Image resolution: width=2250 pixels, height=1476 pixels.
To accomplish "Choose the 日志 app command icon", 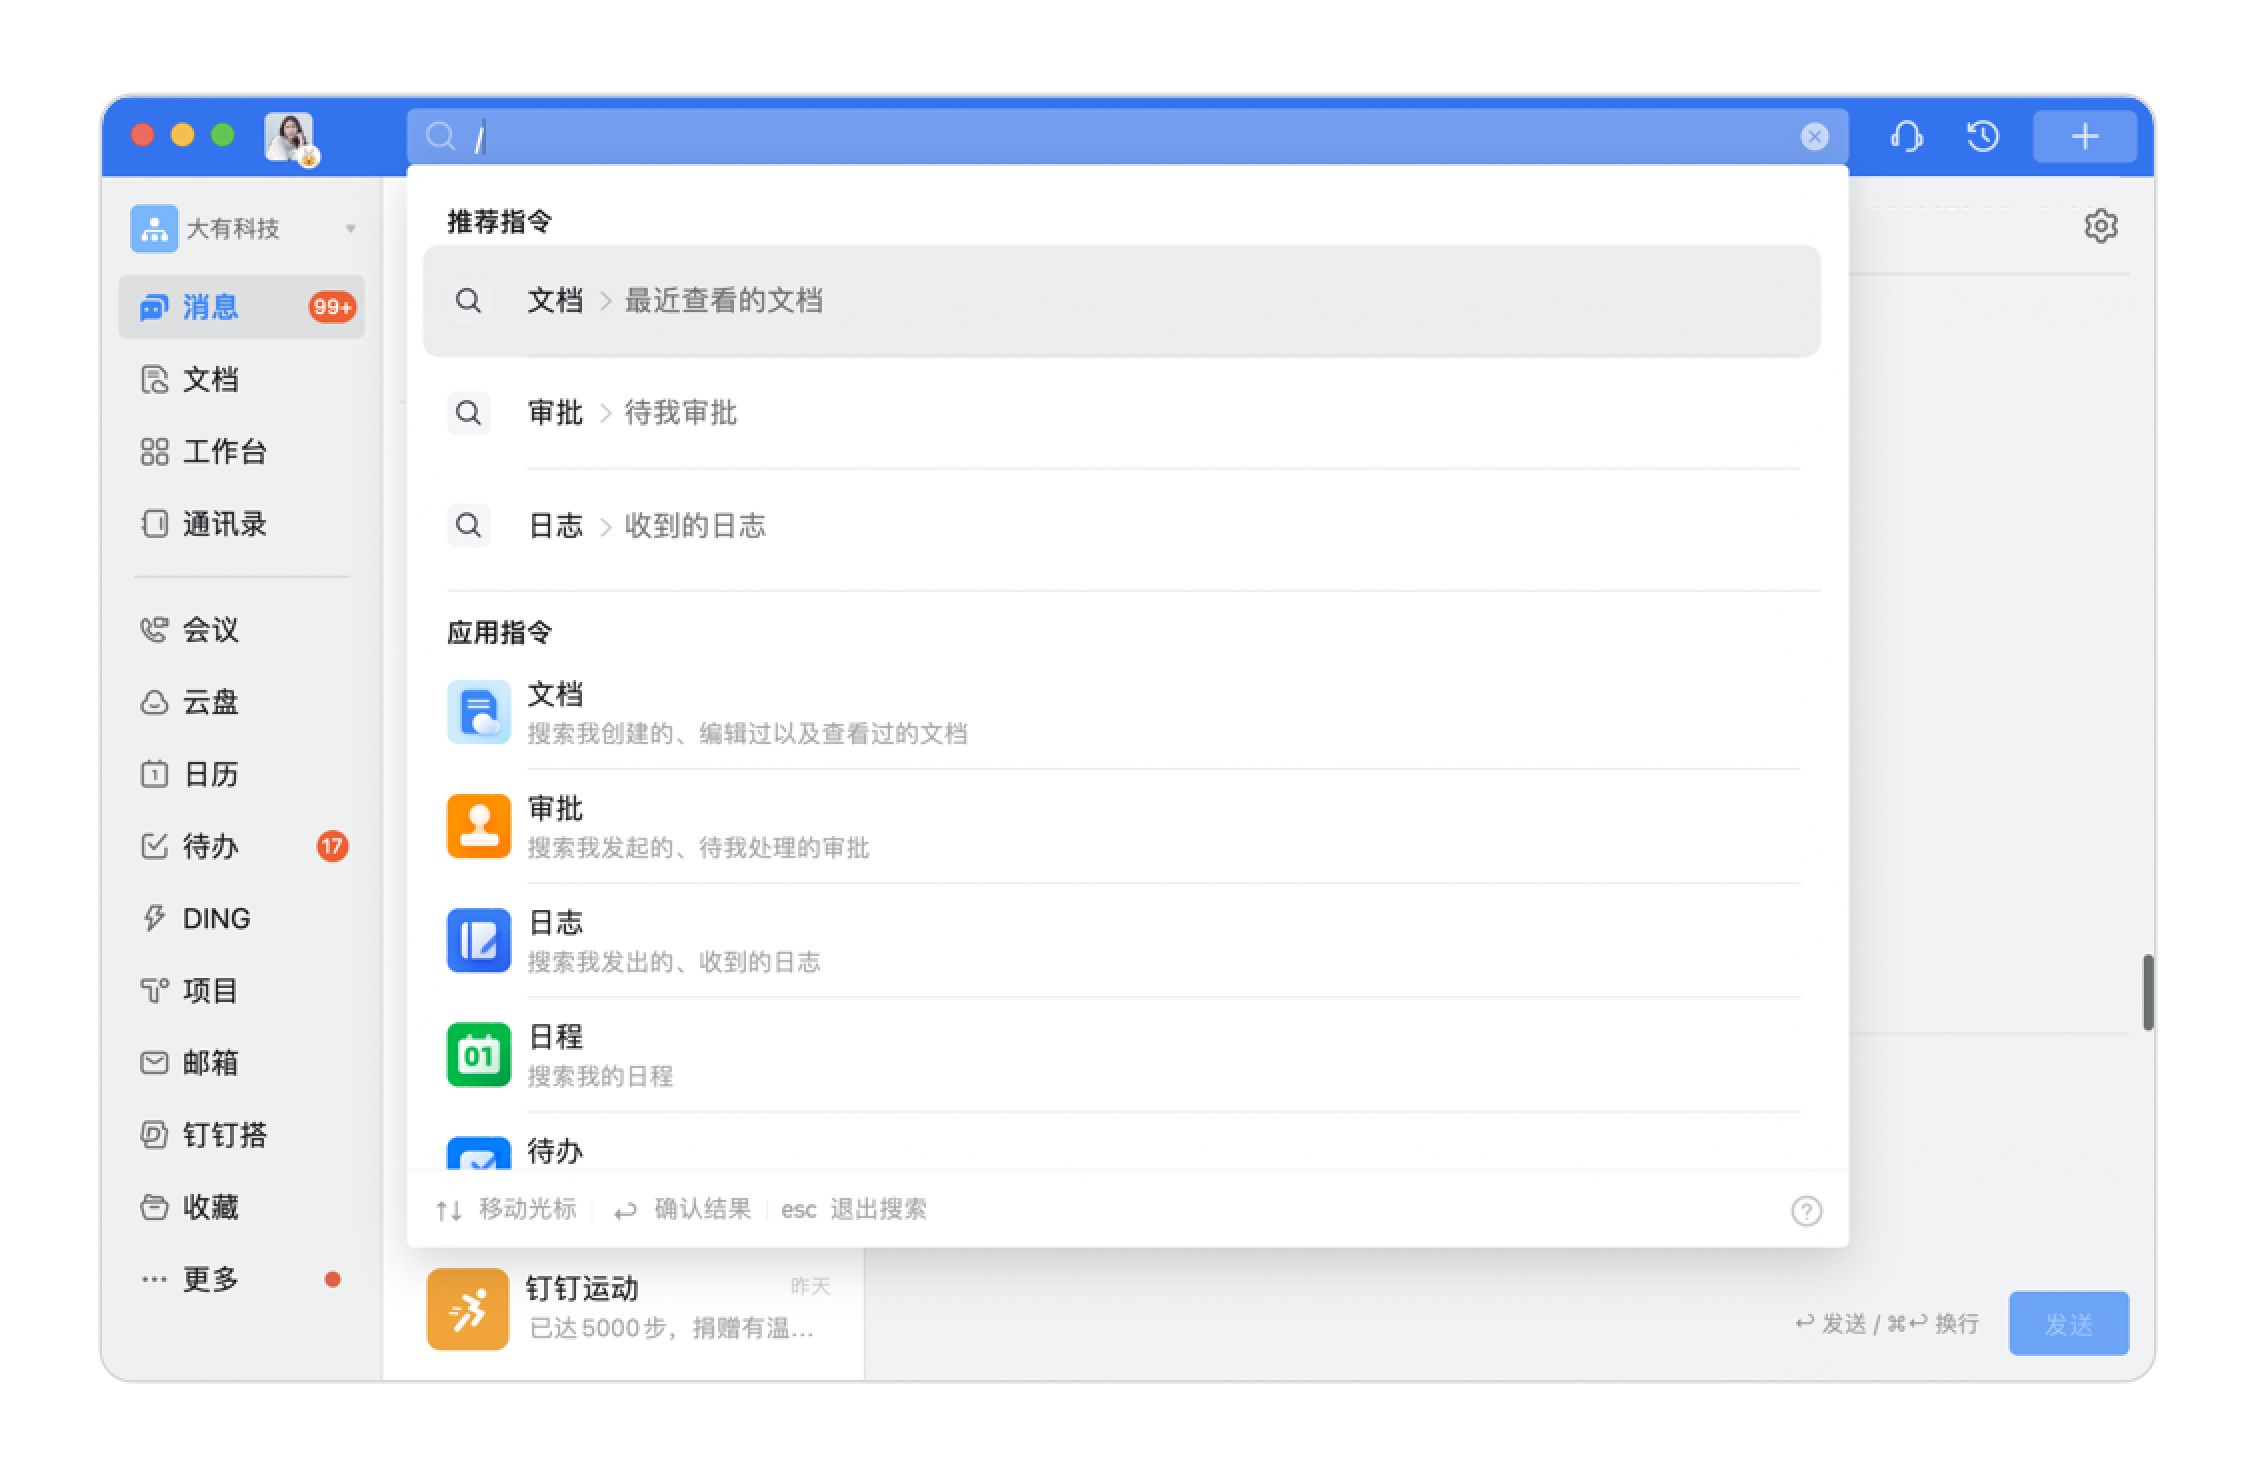I will (x=479, y=941).
